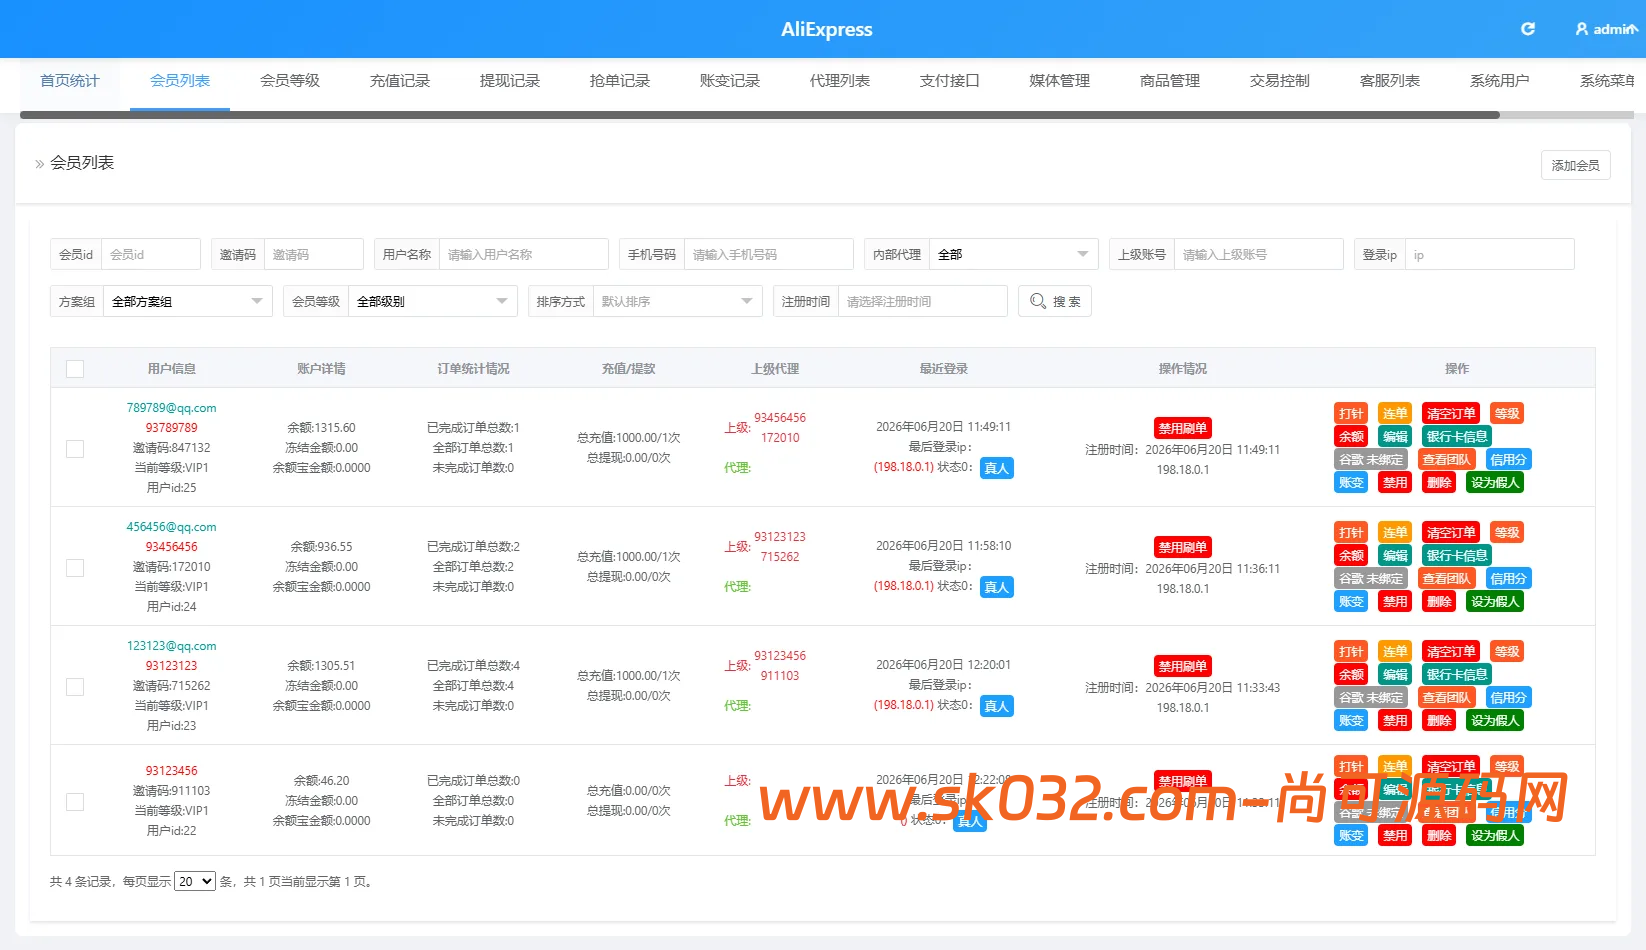Click the email 456456@qq.com
This screenshot has width=1646, height=950.
click(171, 527)
